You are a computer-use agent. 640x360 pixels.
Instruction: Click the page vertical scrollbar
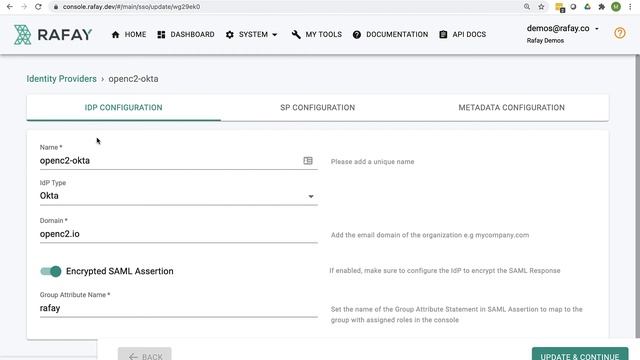638,196
